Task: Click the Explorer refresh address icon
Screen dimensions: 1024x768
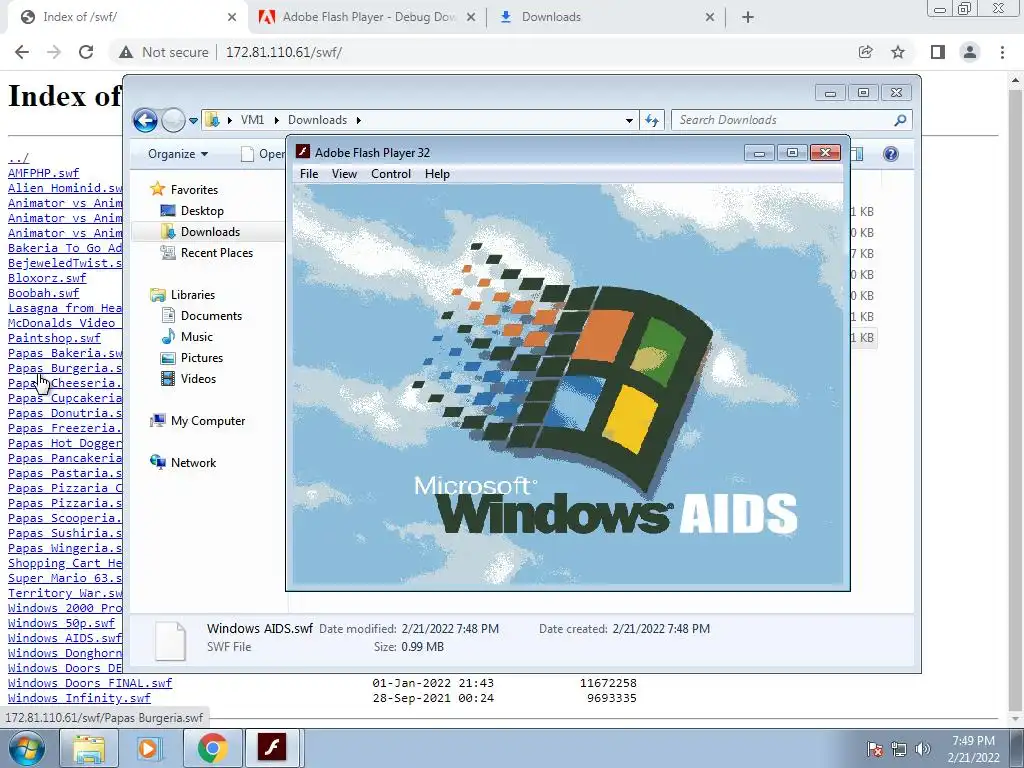Action: pos(652,120)
